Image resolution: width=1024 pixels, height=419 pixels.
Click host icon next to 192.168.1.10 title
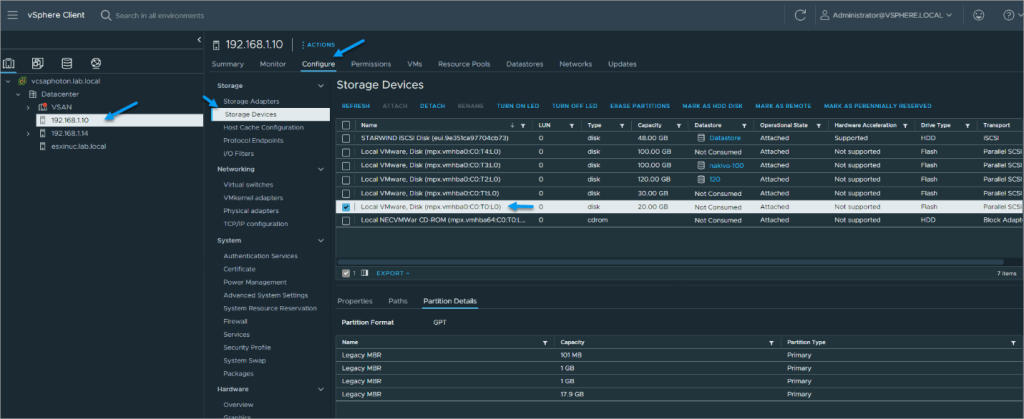click(x=216, y=45)
